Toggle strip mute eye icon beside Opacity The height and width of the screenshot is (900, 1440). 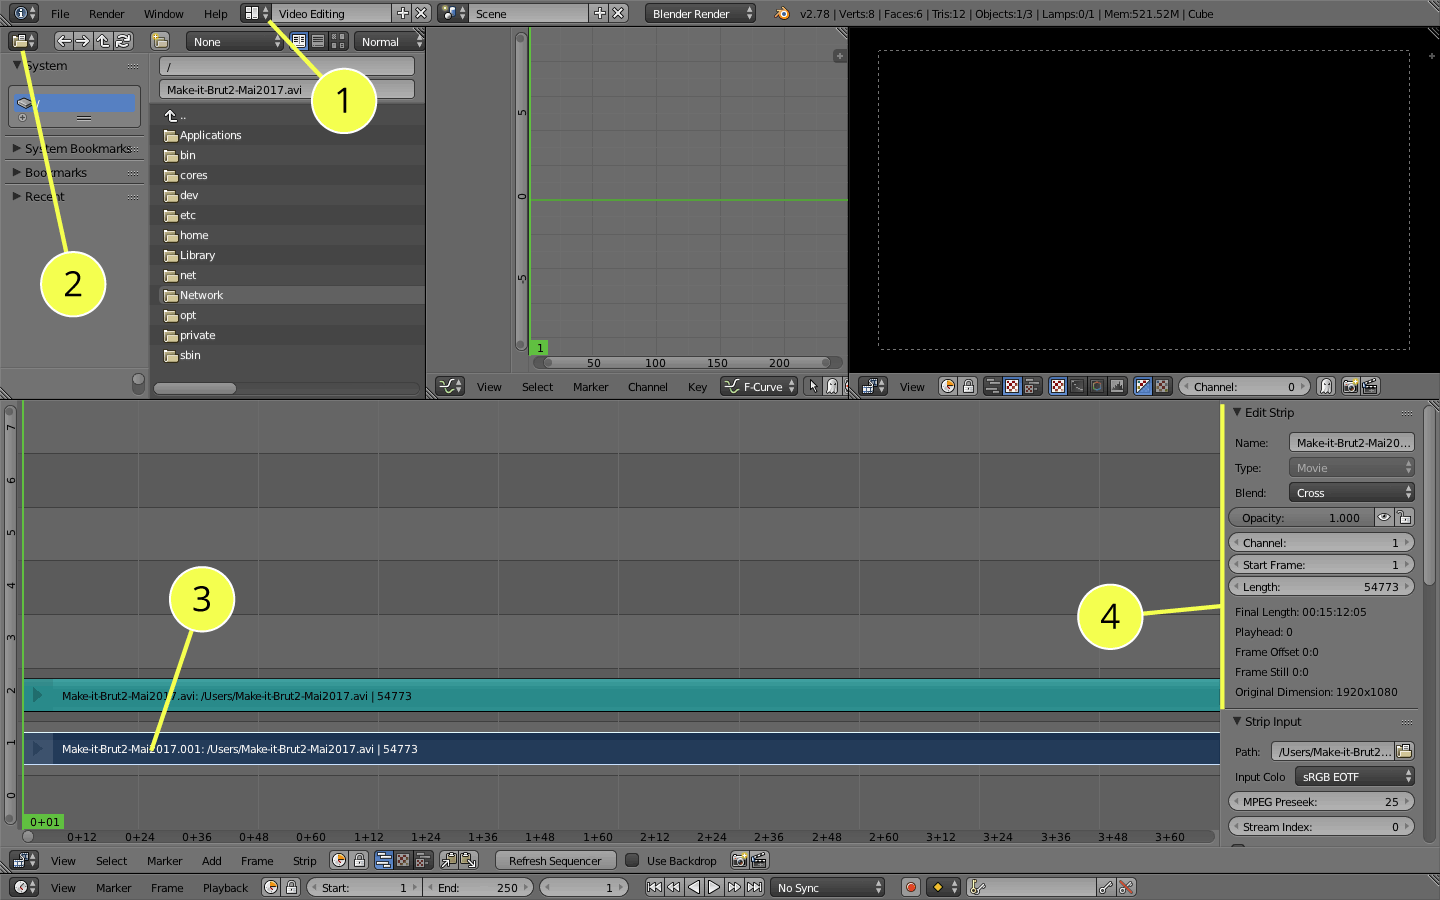point(1384,517)
